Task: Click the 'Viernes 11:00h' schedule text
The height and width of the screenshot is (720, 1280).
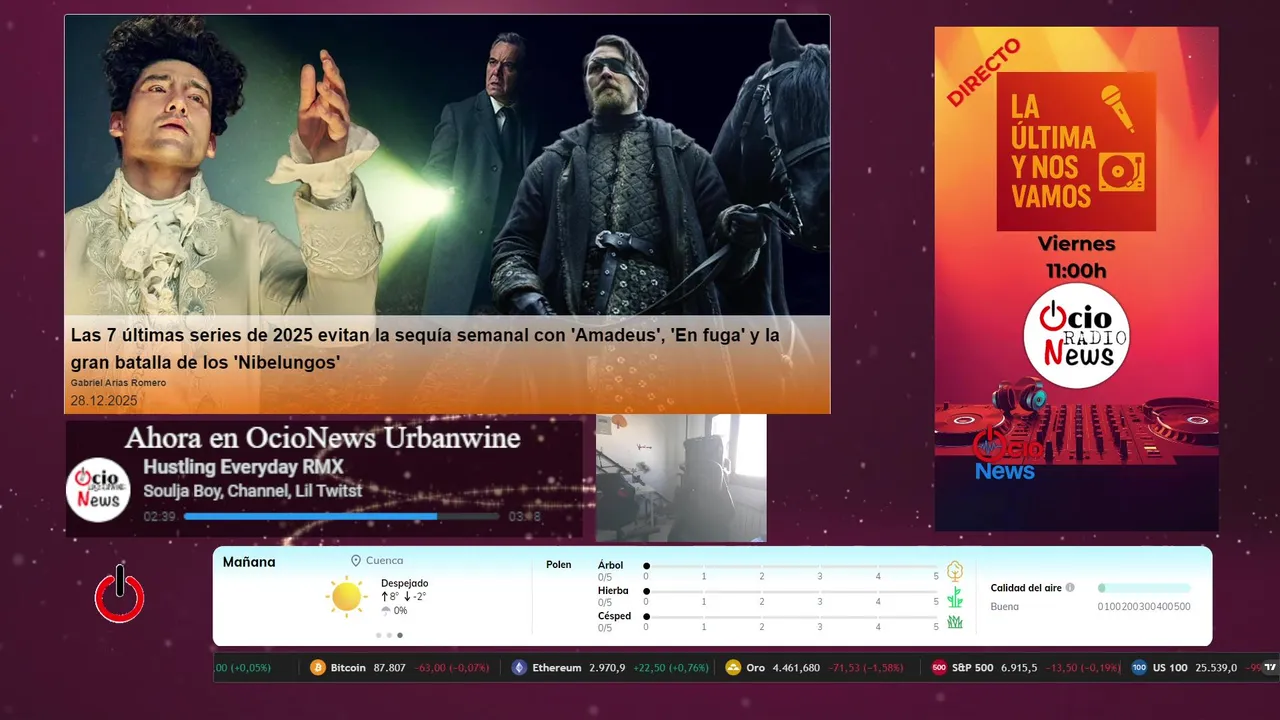Action: (1076, 257)
